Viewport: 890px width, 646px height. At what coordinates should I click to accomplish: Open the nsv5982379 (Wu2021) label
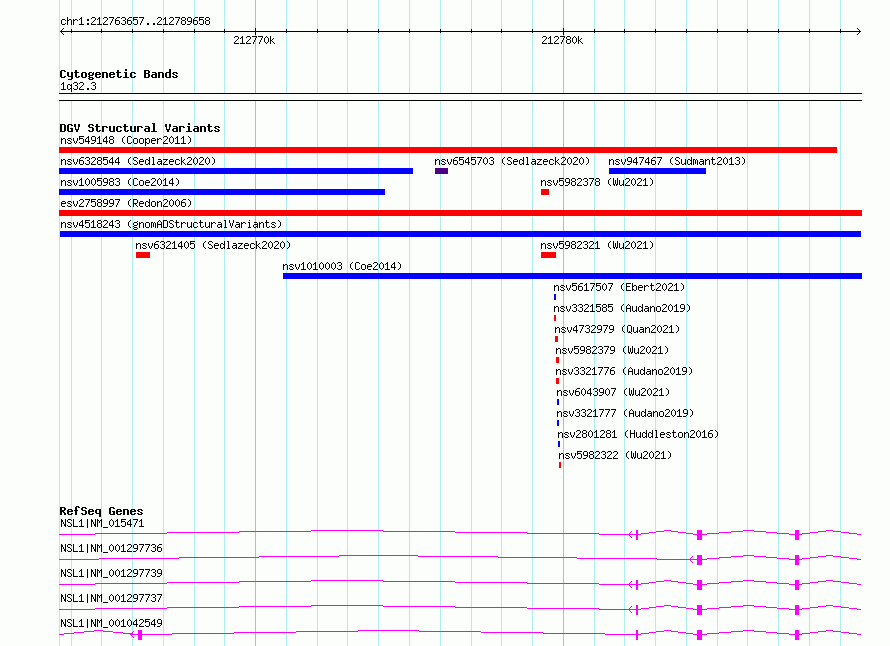[x=612, y=350]
